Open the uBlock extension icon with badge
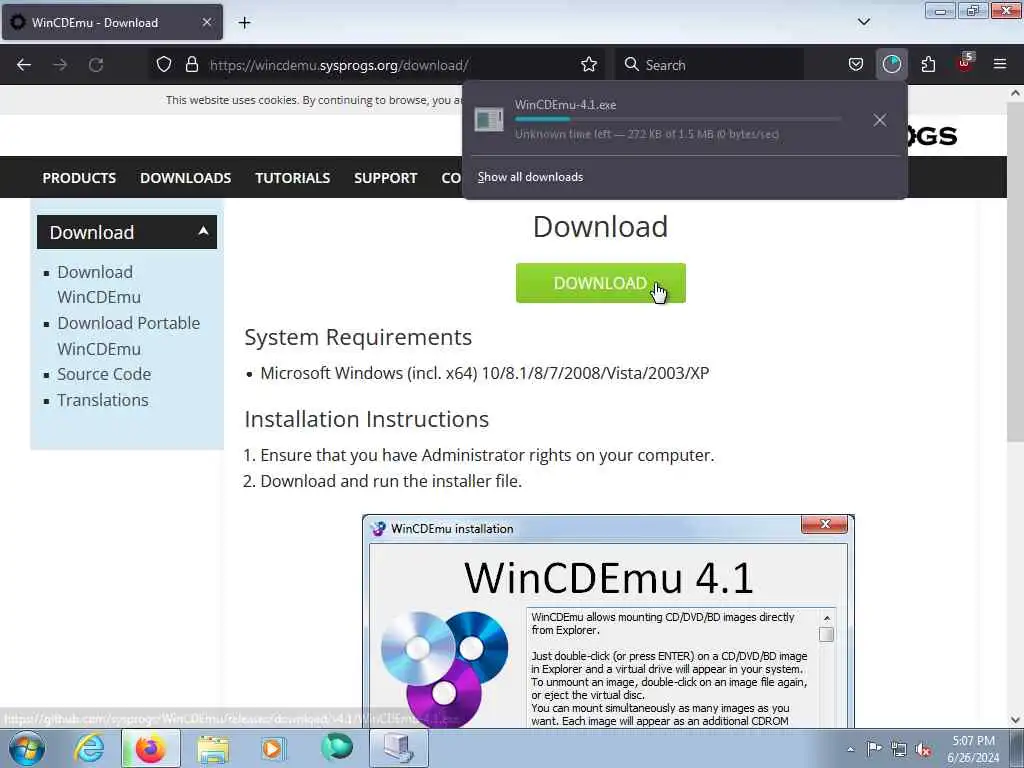 [x=965, y=63]
